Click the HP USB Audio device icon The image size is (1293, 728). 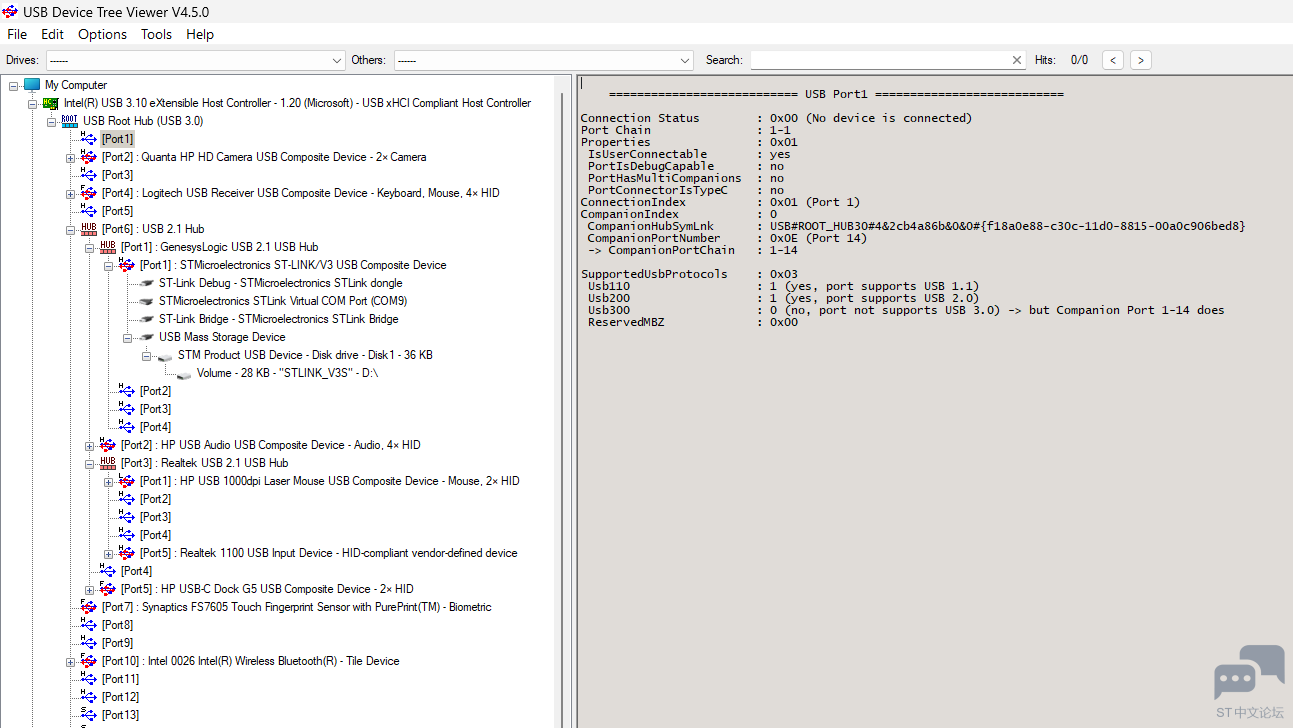click(107, 445)
